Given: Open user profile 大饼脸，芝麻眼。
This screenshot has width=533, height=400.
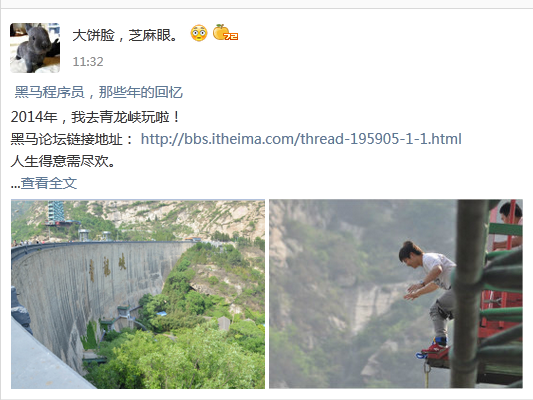Looking at the screenshot, I should pyautogui.click(x=125, y=35).
